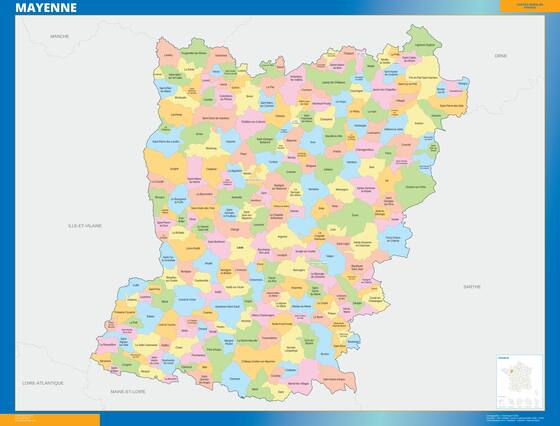Select the MAINE-ET-LOIRE department label
Image resolution: width=560 pixels, height=426 pixels.
[x=128, y=391]
